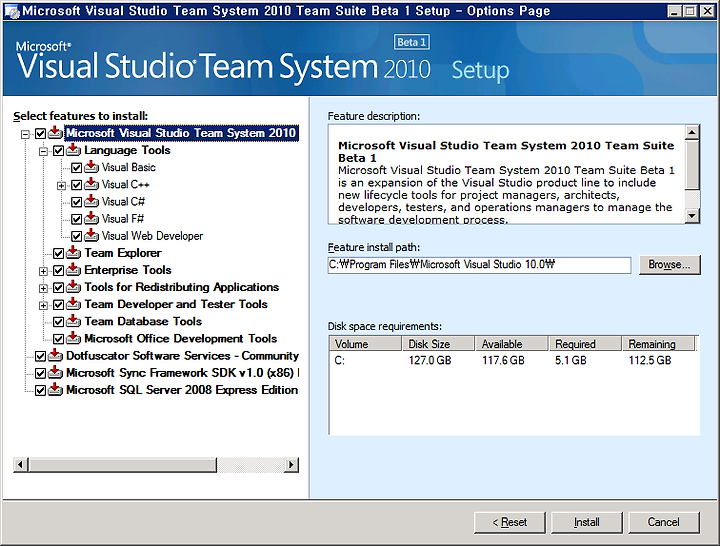Viewport: 720px width, 546px height.
Task: Click install icon for Team Developer and Tester Tools
Action: (x=73, y=304)
